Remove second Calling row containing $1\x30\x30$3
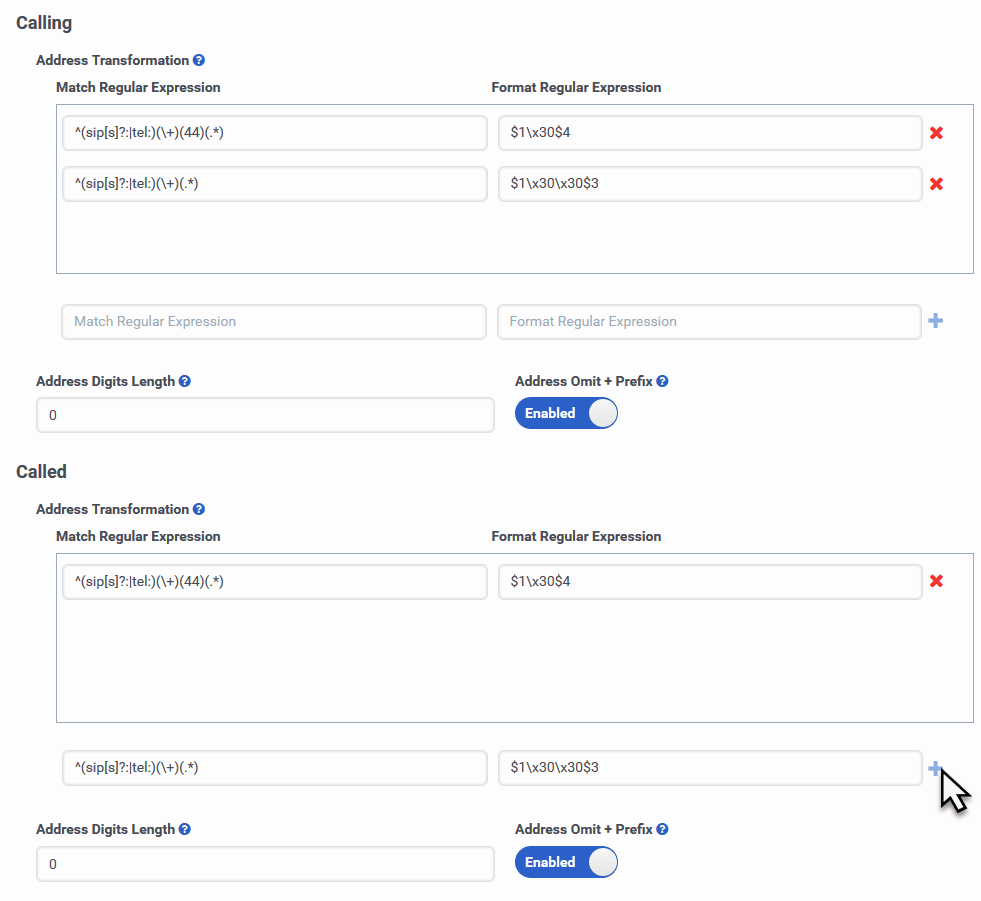The image size is (981, 901). 936,184
